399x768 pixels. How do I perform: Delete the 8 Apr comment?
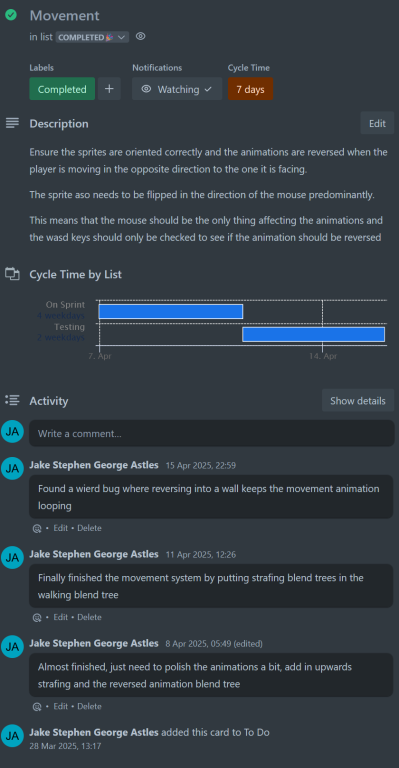(90, 706)
